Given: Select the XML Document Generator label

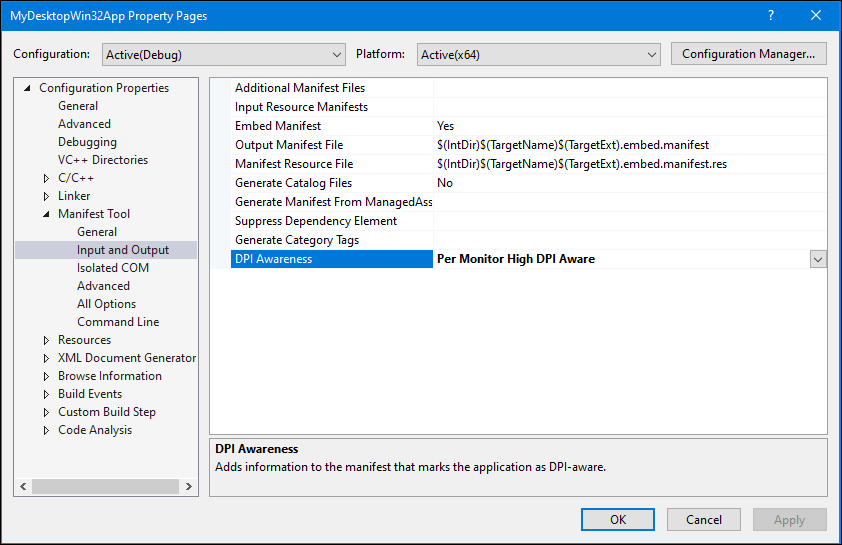Looking at the screenshot, I should pyautogui.click(x=127, y=358).
